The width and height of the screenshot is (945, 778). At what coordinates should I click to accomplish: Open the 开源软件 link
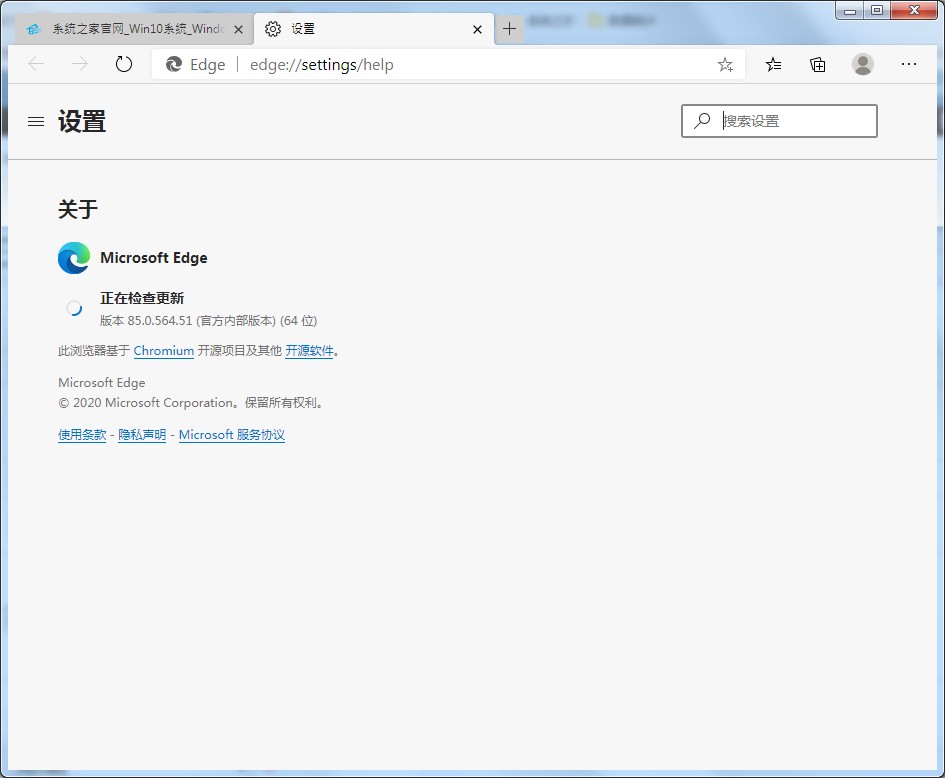(x=309, y=351)
